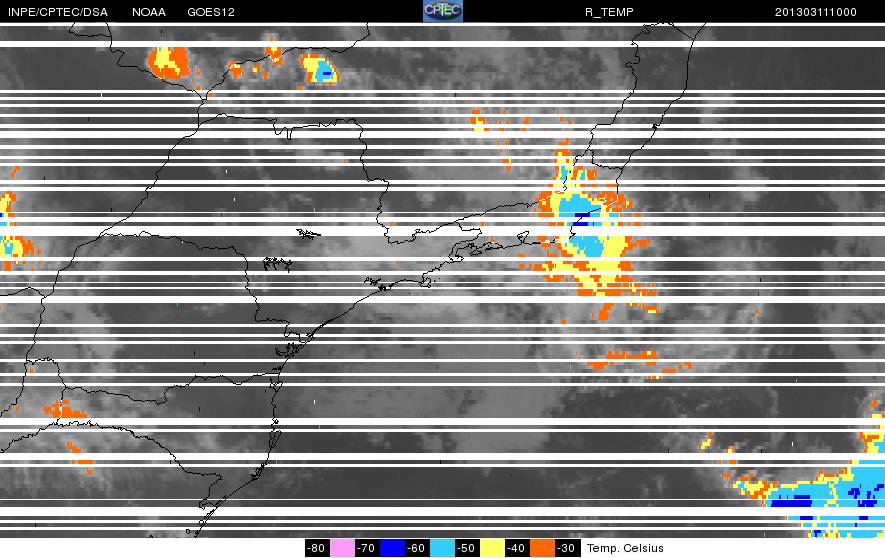Viewport: 885px width, 558px height.
Task: Click the Temp. Celsius legend label
Action: tap(625, 548)
